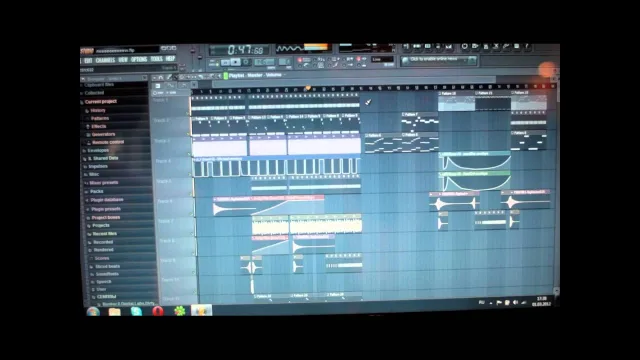640x360 pixels.
Task: Click the 0:47 time display
Action: (x=240, y=50)
